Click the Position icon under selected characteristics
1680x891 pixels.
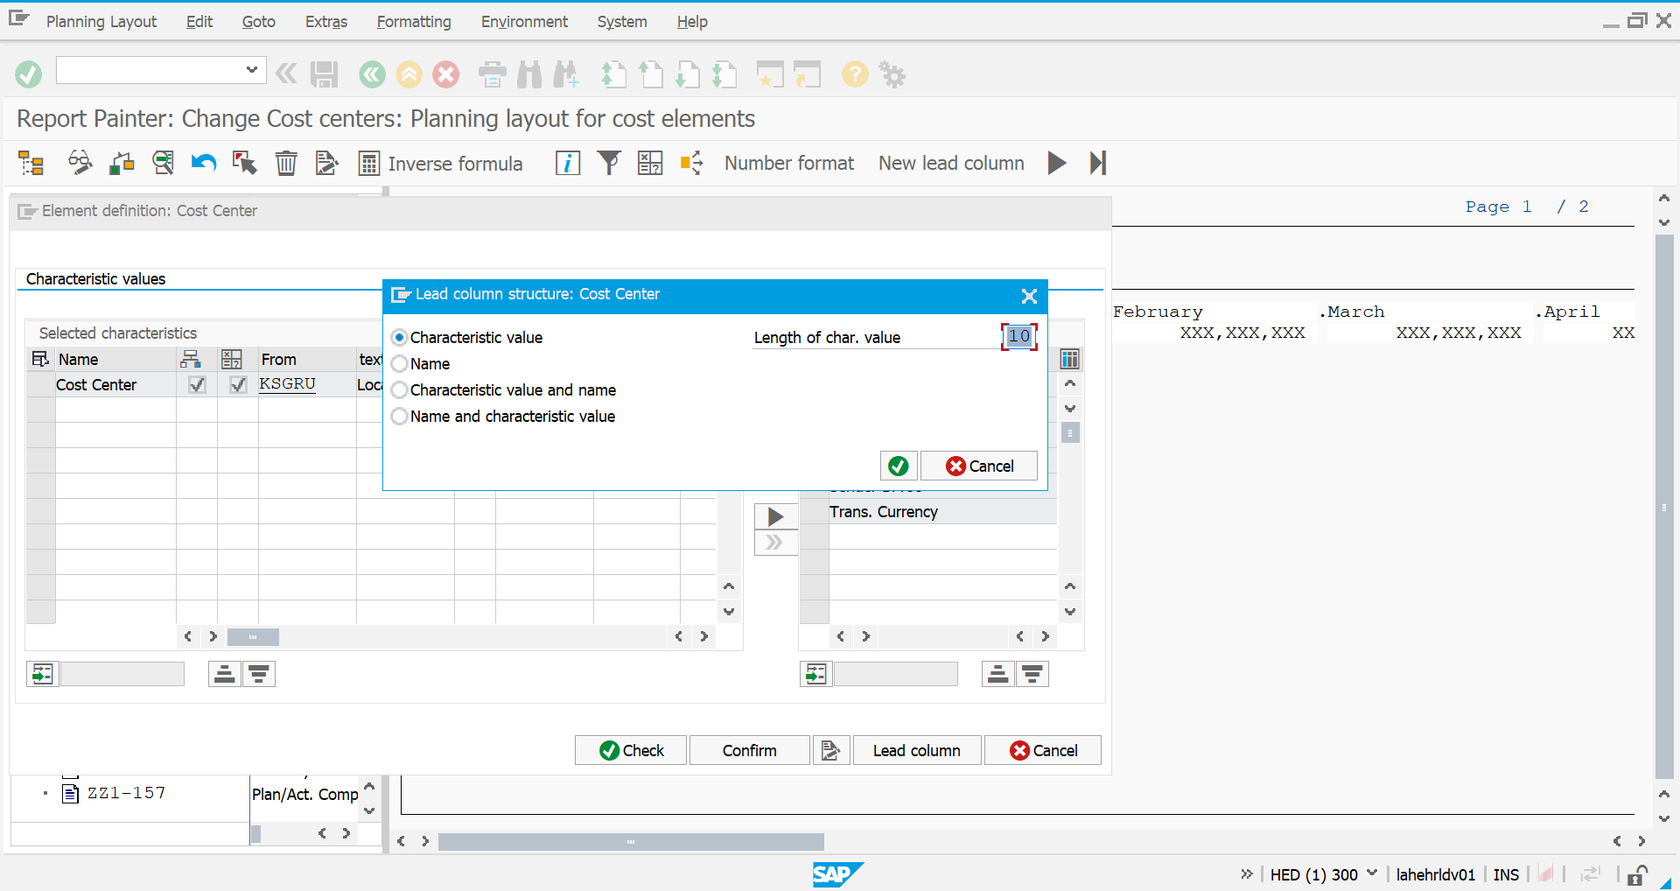point(42,674)
